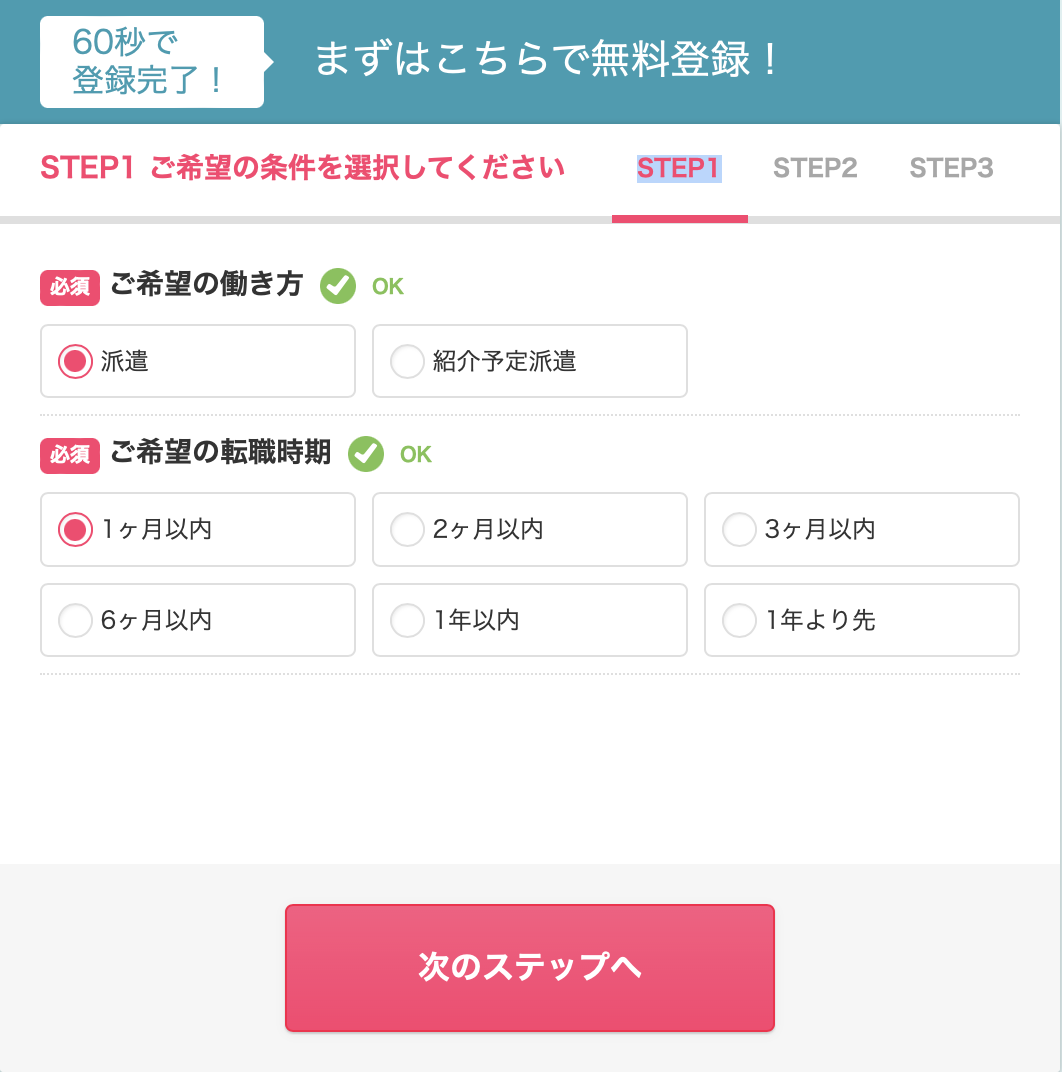The image size is (1062, 1072).
Task: Choose 1ヶ月以内 as the transfer timing
Action: pos(198,529)
